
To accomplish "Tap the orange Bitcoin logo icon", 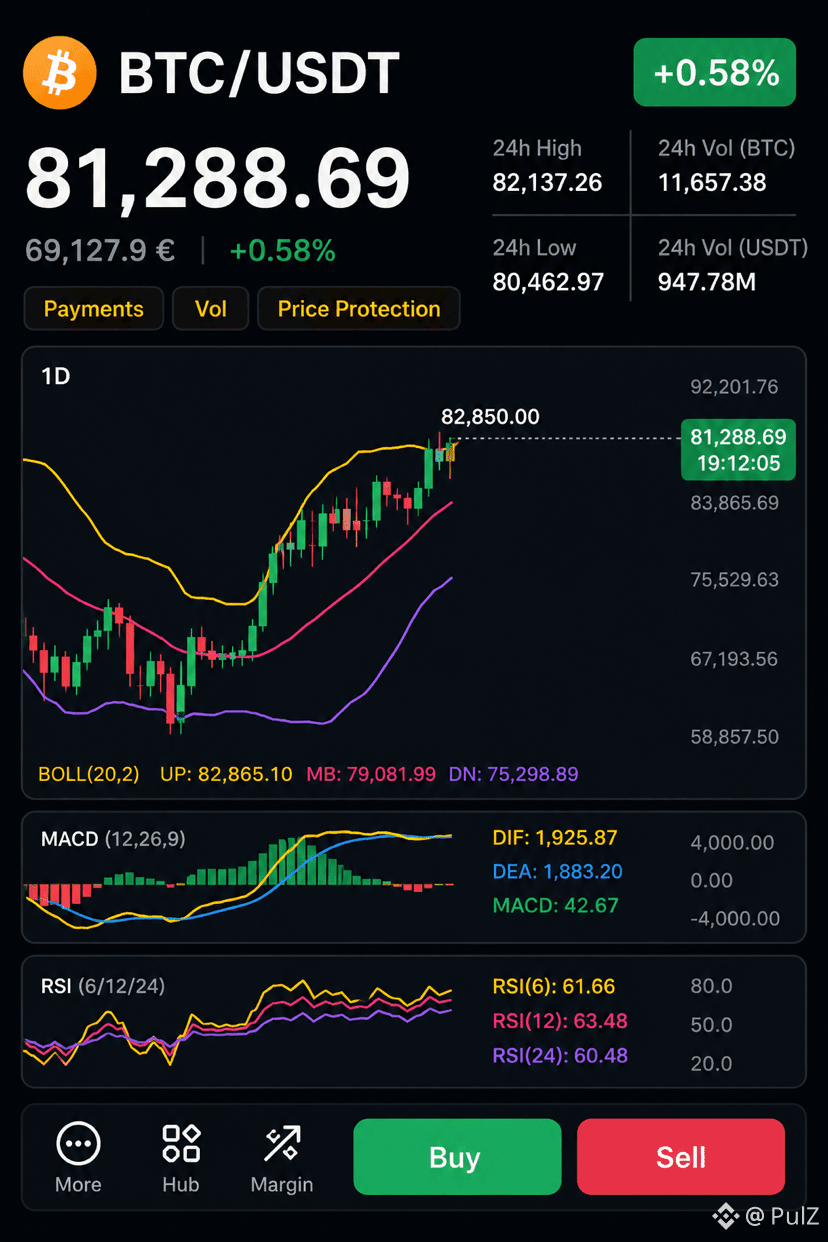I will click(x=60, y=73).
